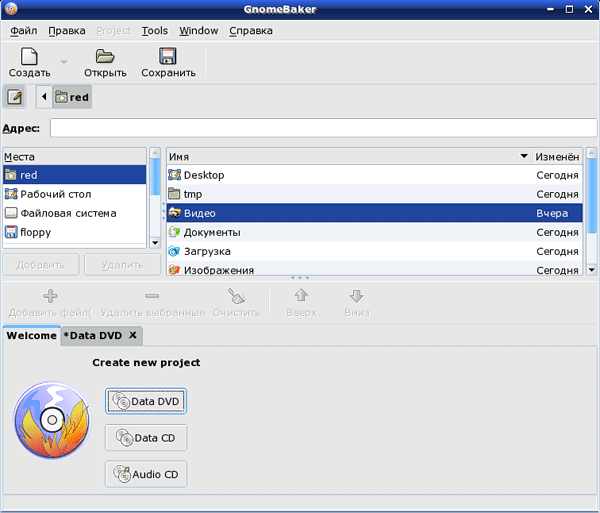The height and width of the screenshot is (513, 600).
Task: Select the Документы folder row
Action: click(375, 232)
